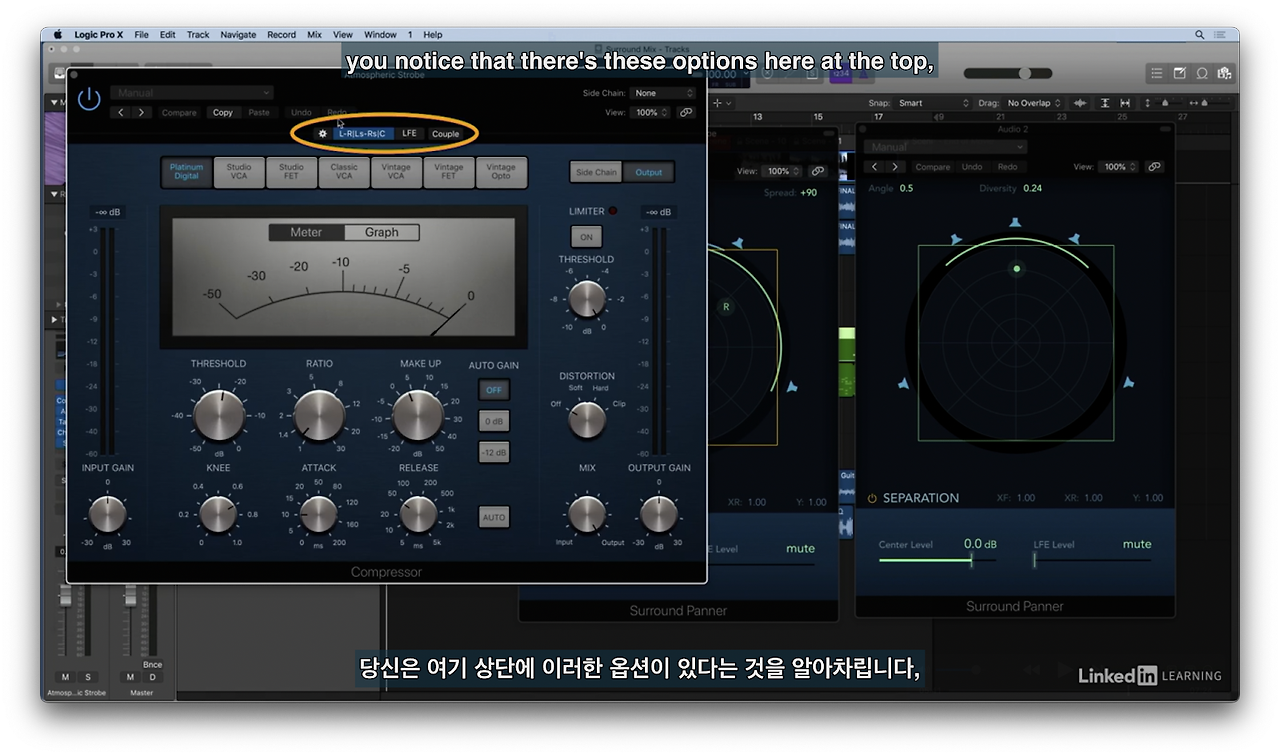This screenshot has width=1280, height=756.
Task: Toggle the waveform zoom icon in Tracks area
Action: [x=1080, y=103]
